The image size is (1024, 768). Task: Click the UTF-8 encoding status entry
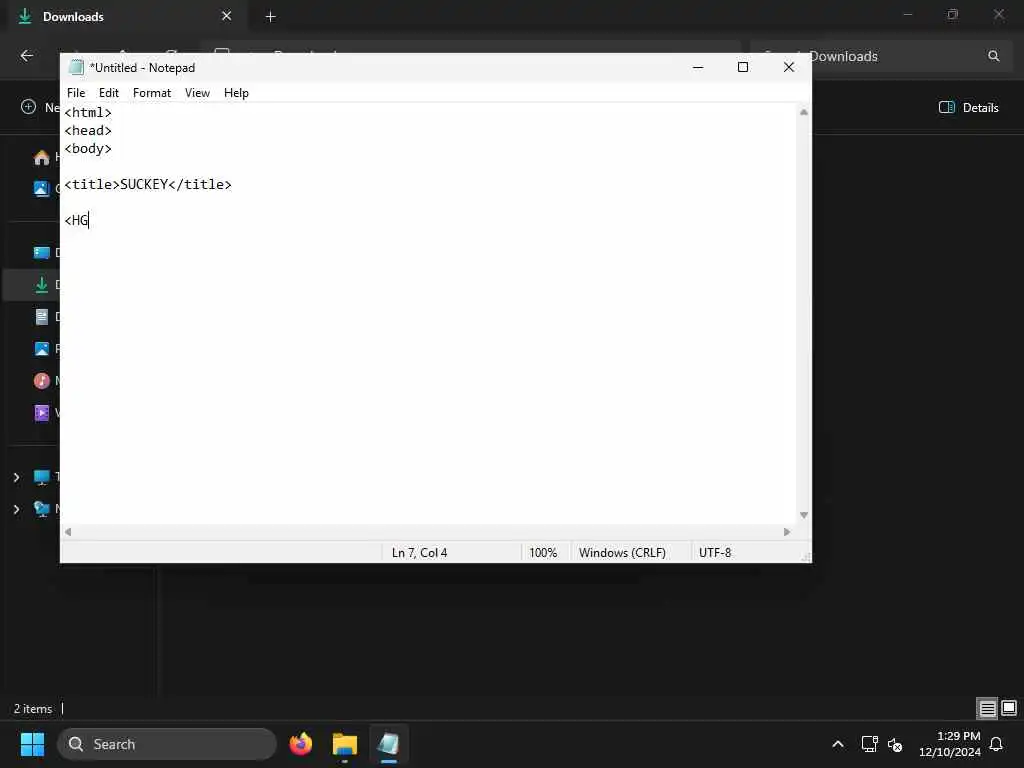pyautogui.click(x=714, y=552)
